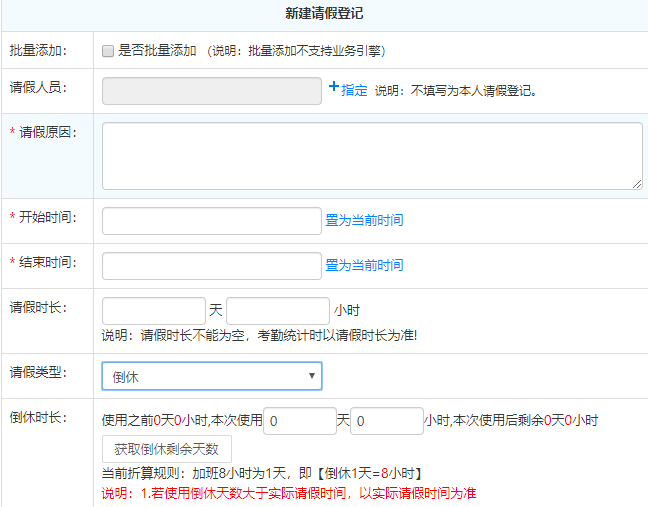
Task: Click the 结束时间 input box
Action: (211, 265)
